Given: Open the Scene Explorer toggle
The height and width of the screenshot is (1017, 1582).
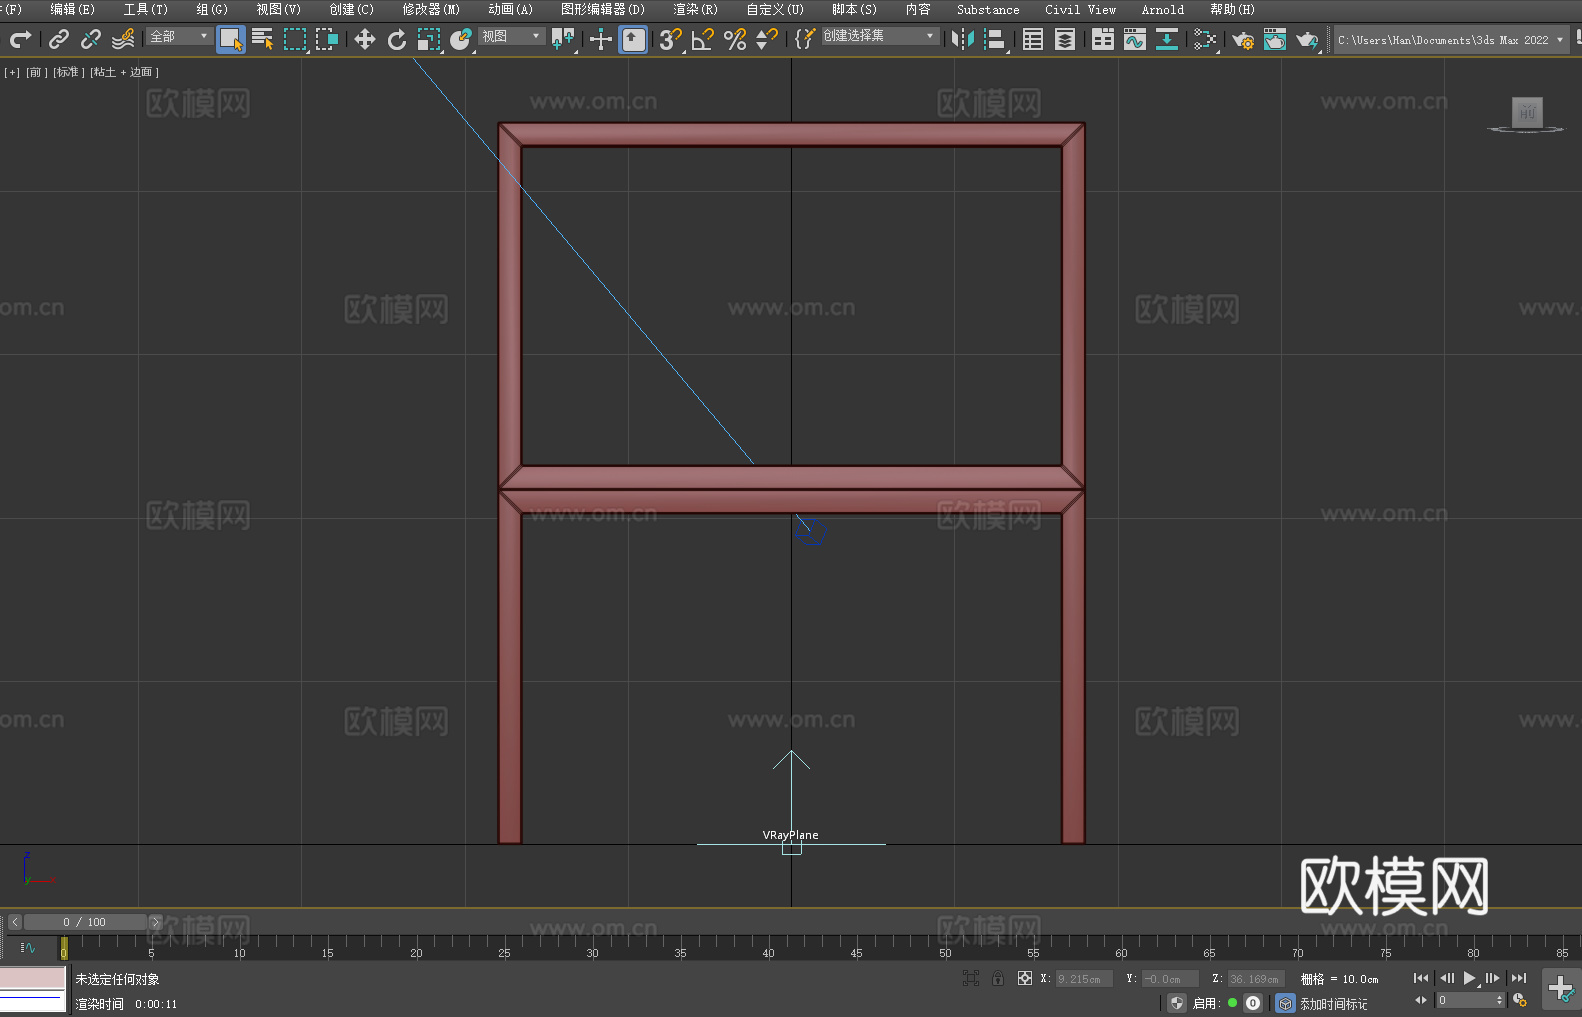Looking at the screenshot, I should [1033, 39].
